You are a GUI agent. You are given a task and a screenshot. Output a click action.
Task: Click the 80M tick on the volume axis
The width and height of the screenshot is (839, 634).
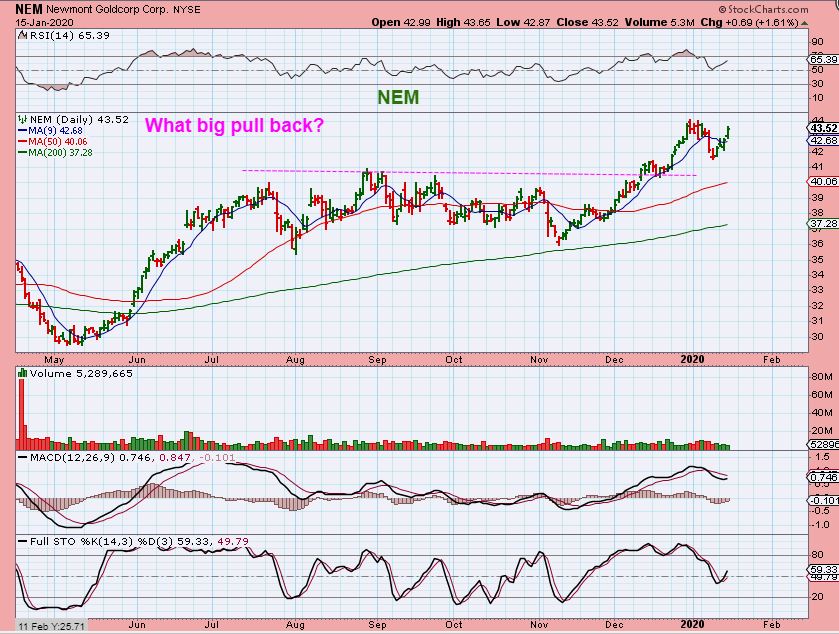[821, 377]
